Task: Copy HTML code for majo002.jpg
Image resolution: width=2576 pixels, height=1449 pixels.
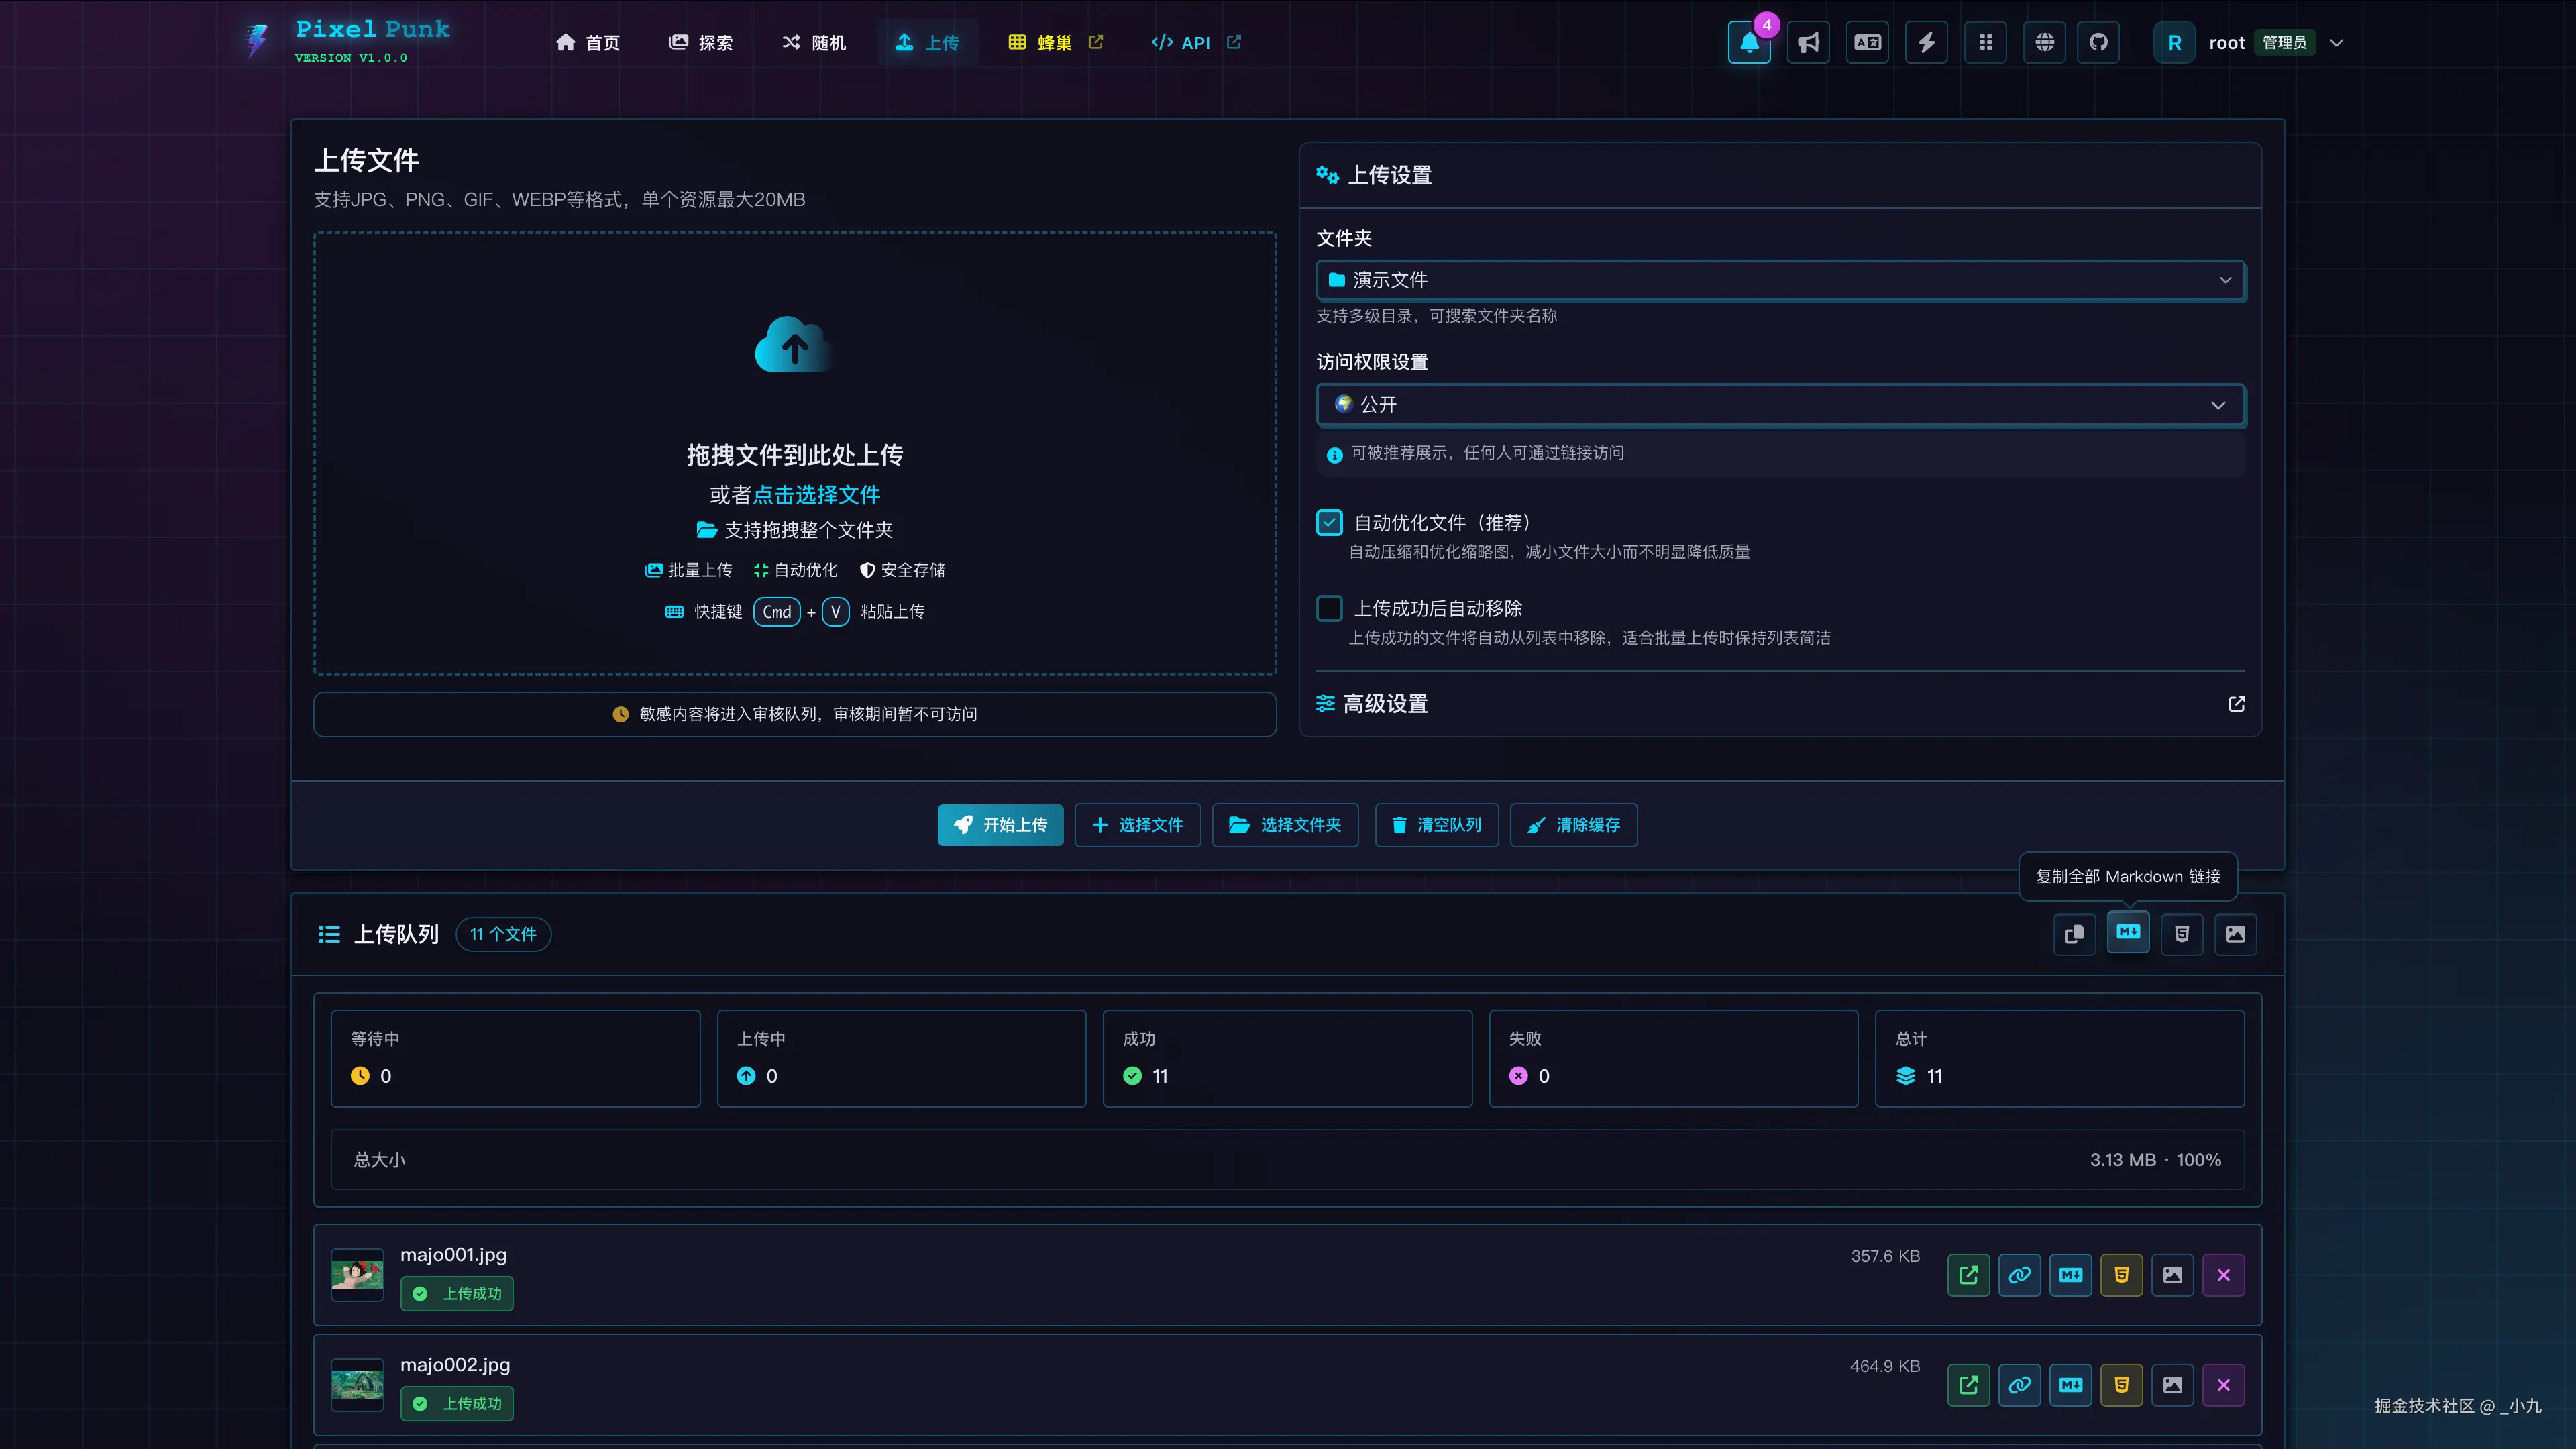Action: (2121, 1385)
